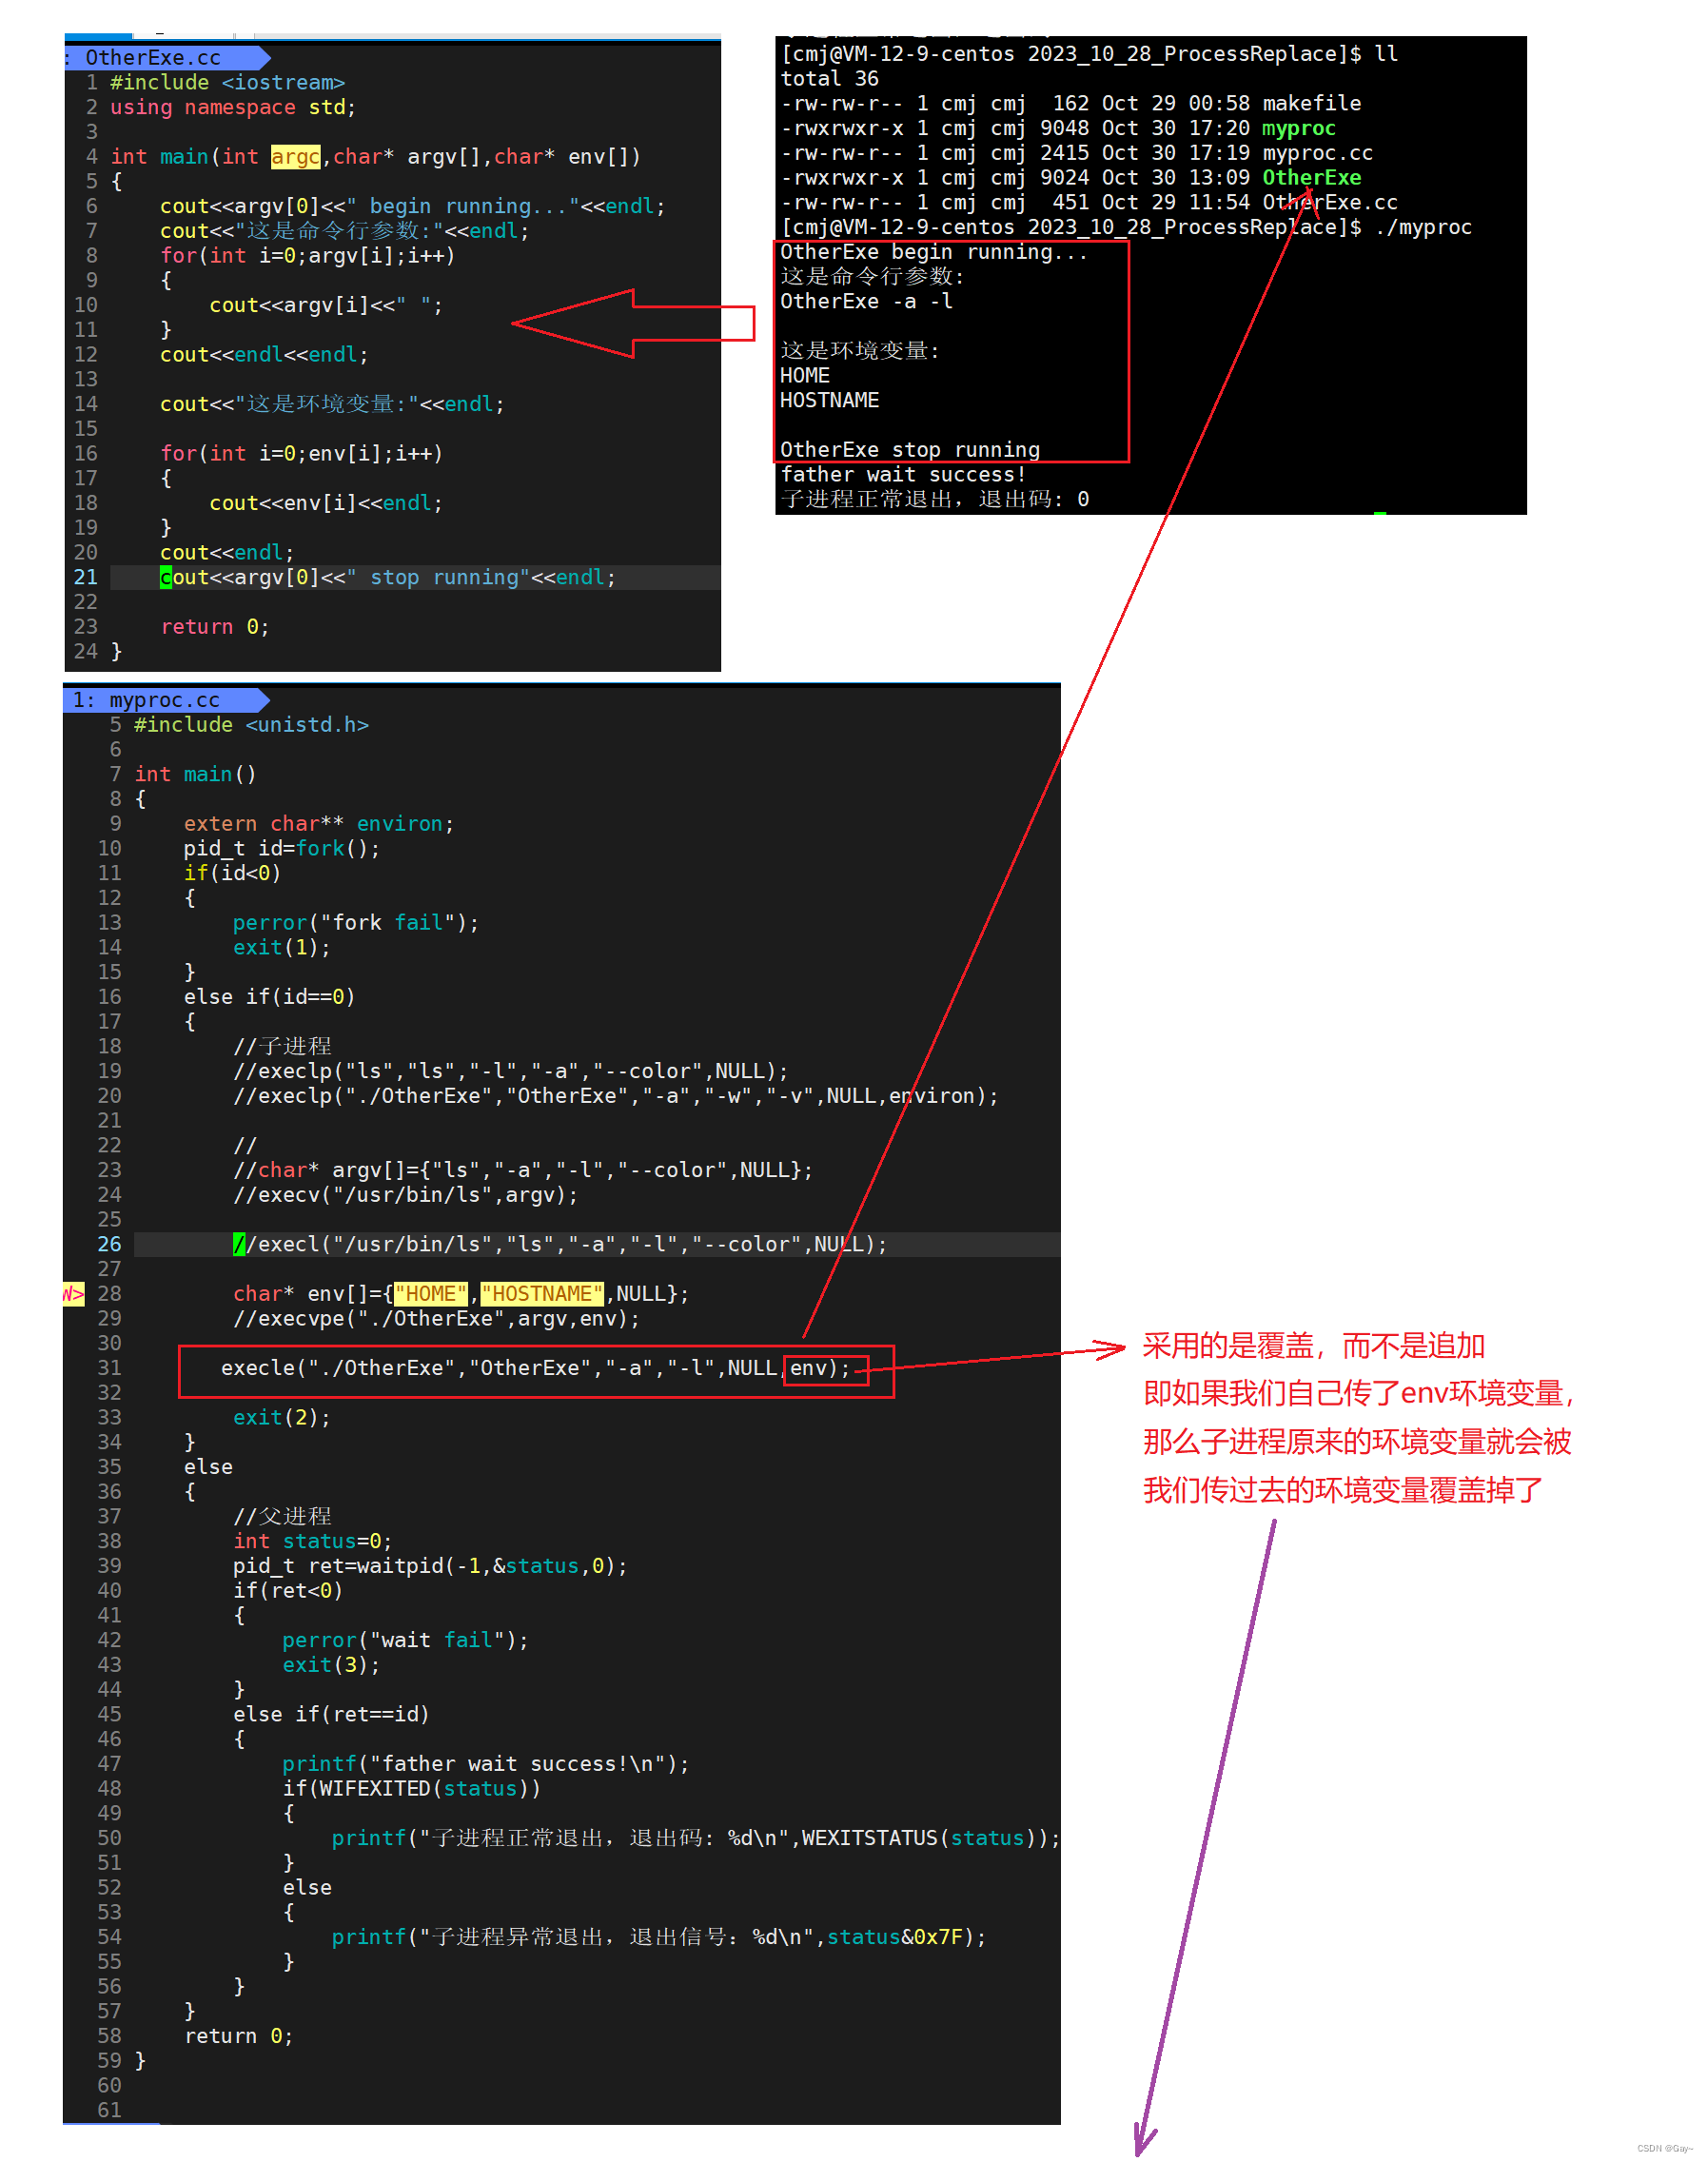Click 'else if(ret==id)' line
The image size is (1708, 2162).
click(332, 1715)
